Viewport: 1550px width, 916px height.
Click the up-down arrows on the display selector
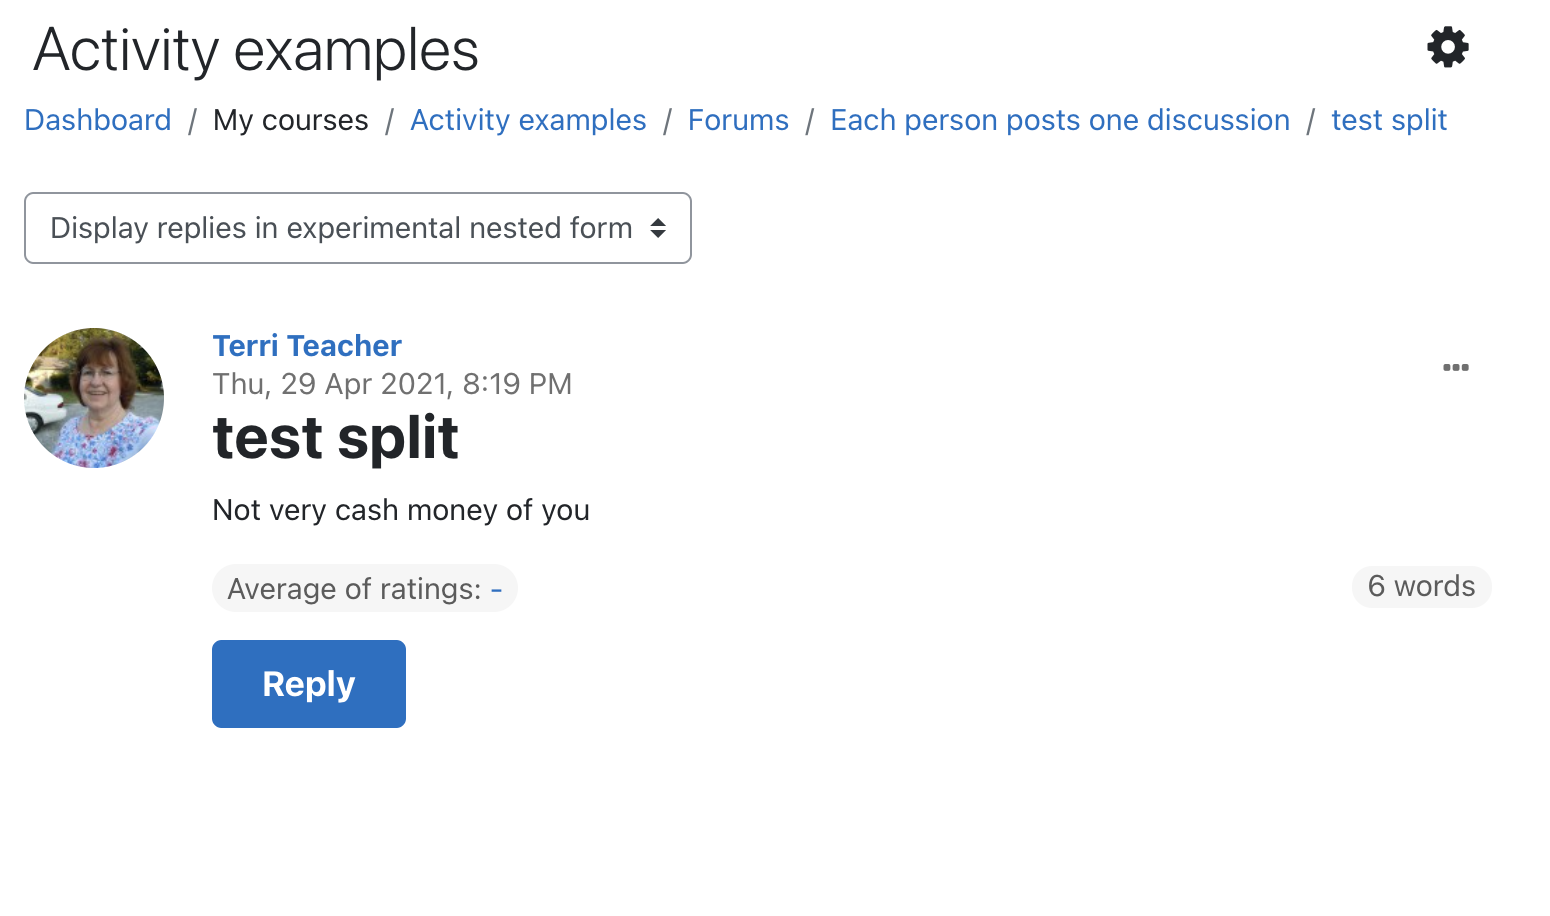658,228
